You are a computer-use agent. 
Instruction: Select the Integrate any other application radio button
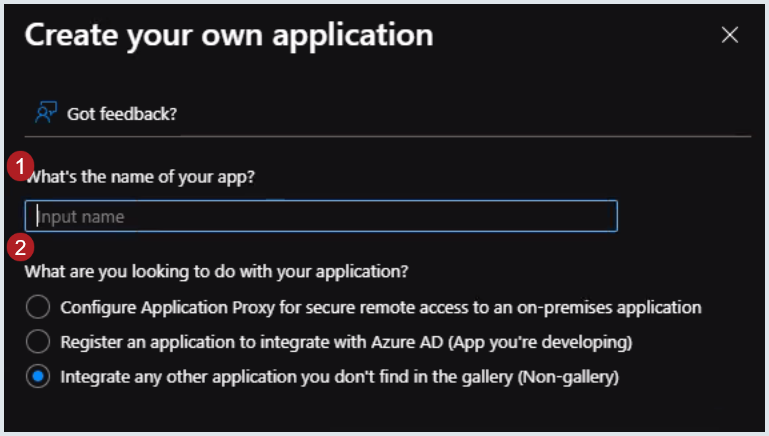tap(38, 376)
